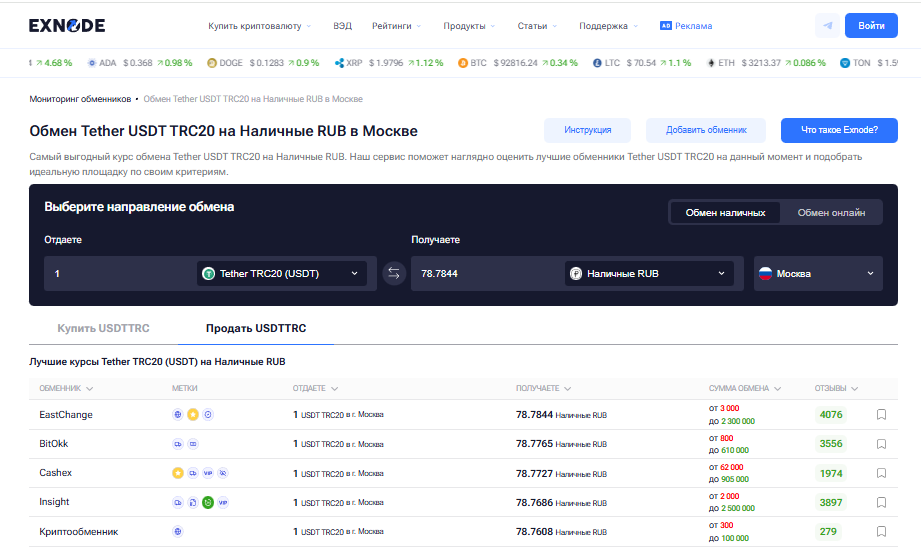Open the Insight exchanger name
This screenshot has height=552, width=921.
coord(54,502)
